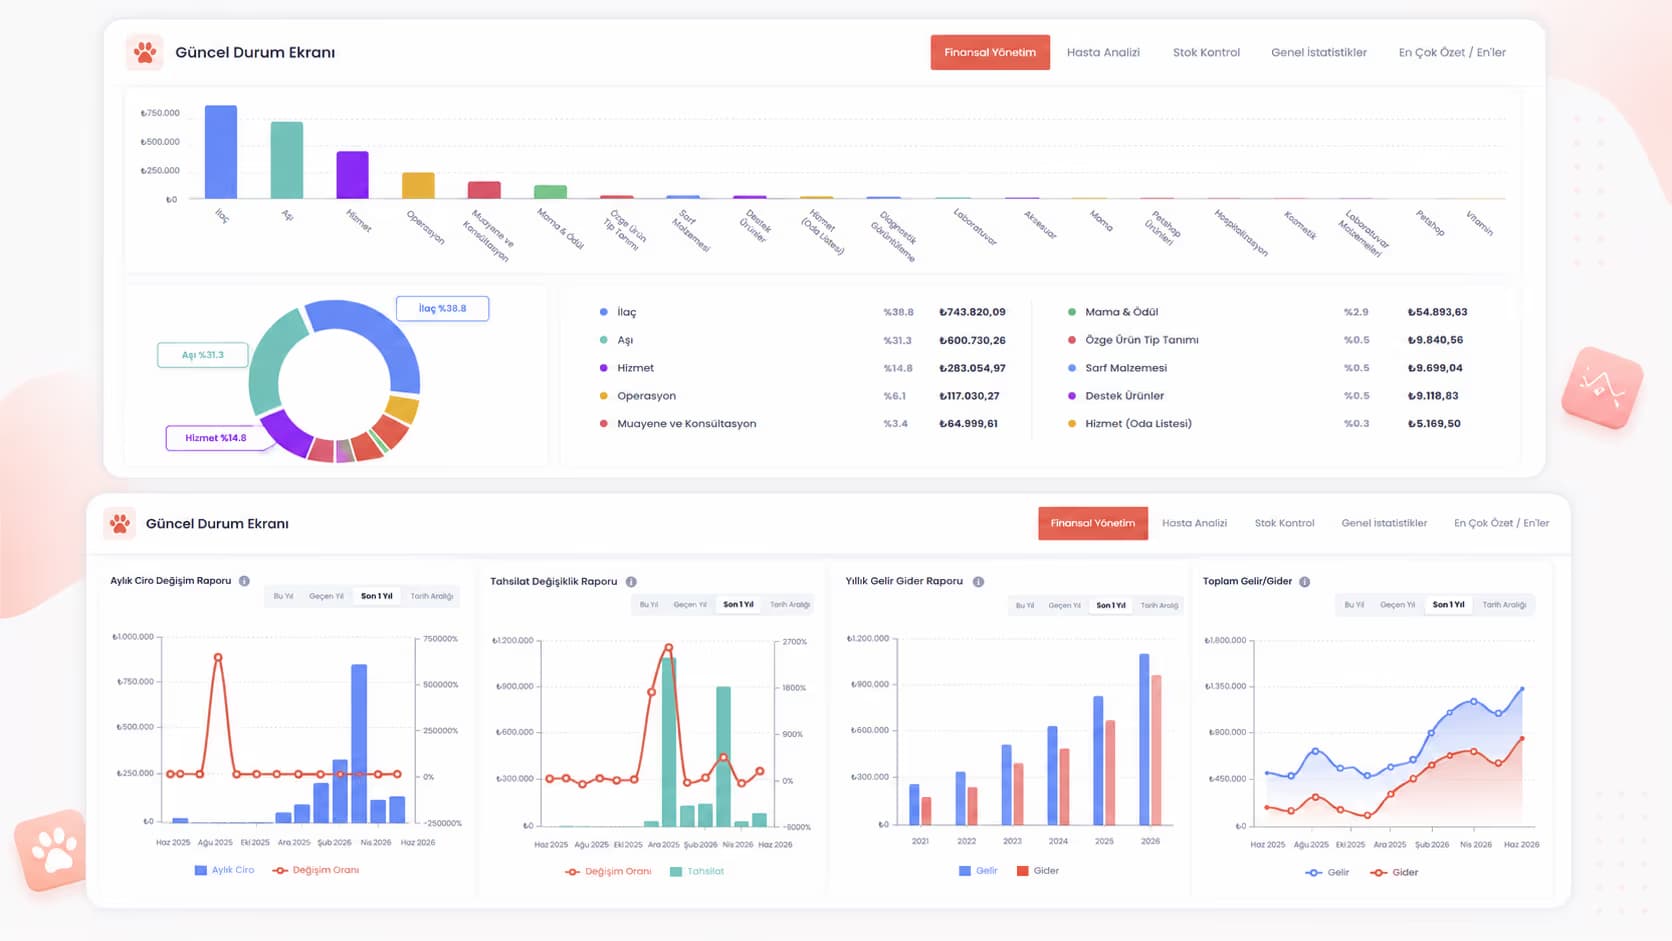Select Geçen Yıl in Aylık Ciro Değişim Raporu

tap(326, 596)
